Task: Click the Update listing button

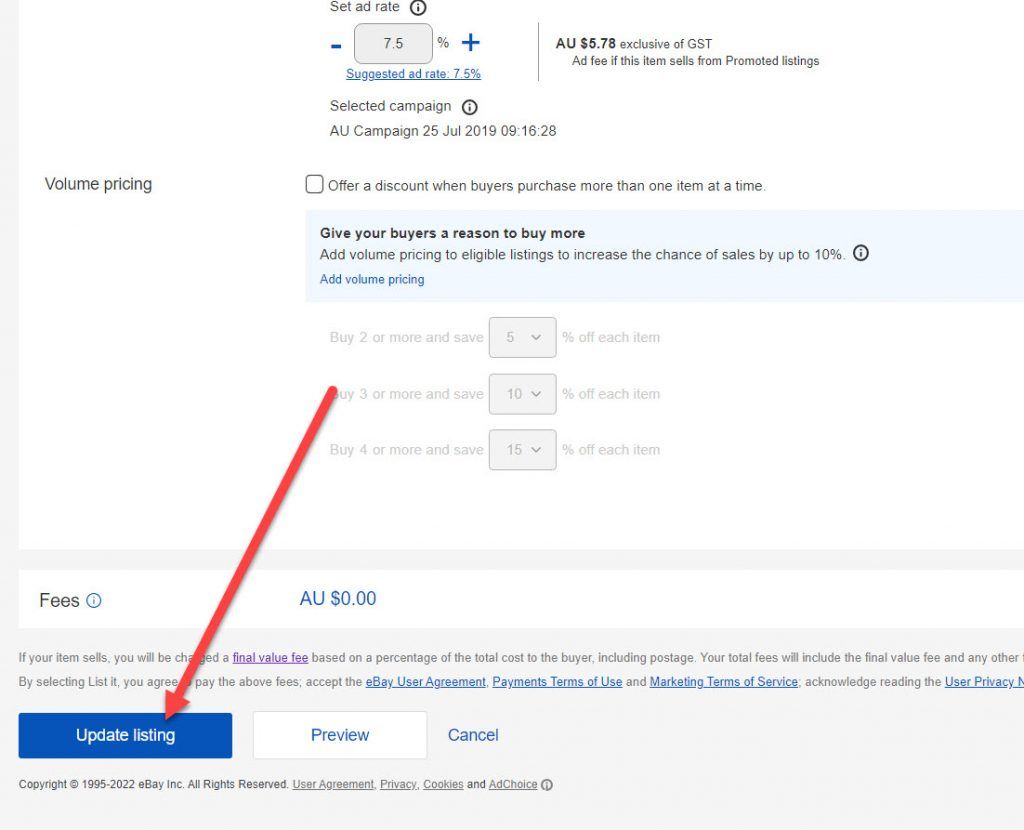Action: coord(125,735)
